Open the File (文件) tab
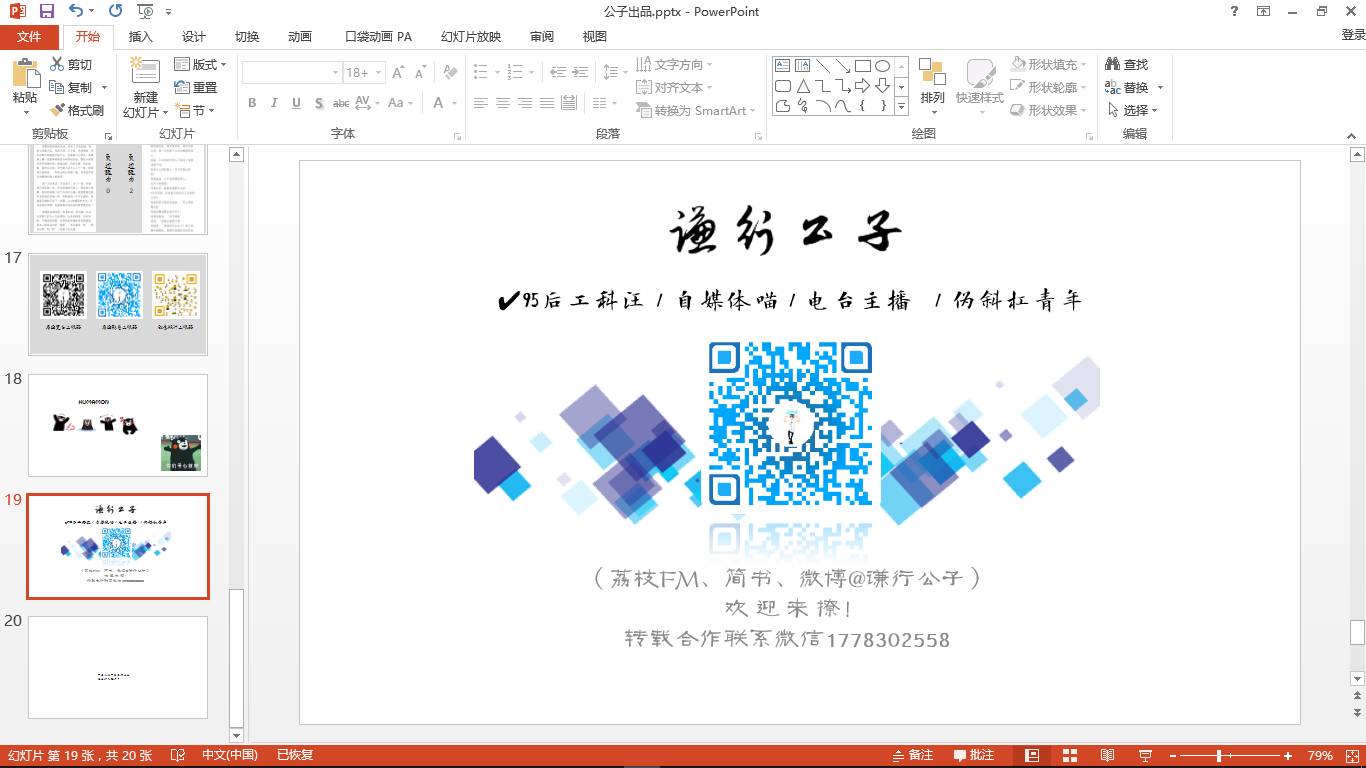Viewport: 1366px width, 768px height. click(29, 36)
